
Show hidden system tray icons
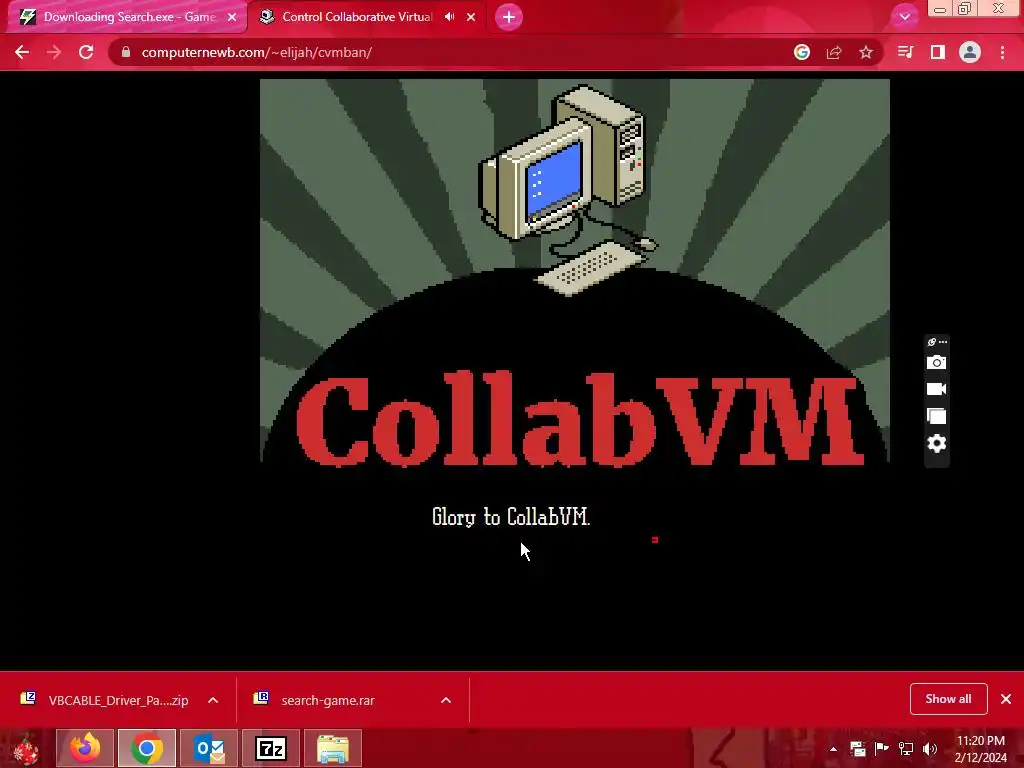pos(833,749)
